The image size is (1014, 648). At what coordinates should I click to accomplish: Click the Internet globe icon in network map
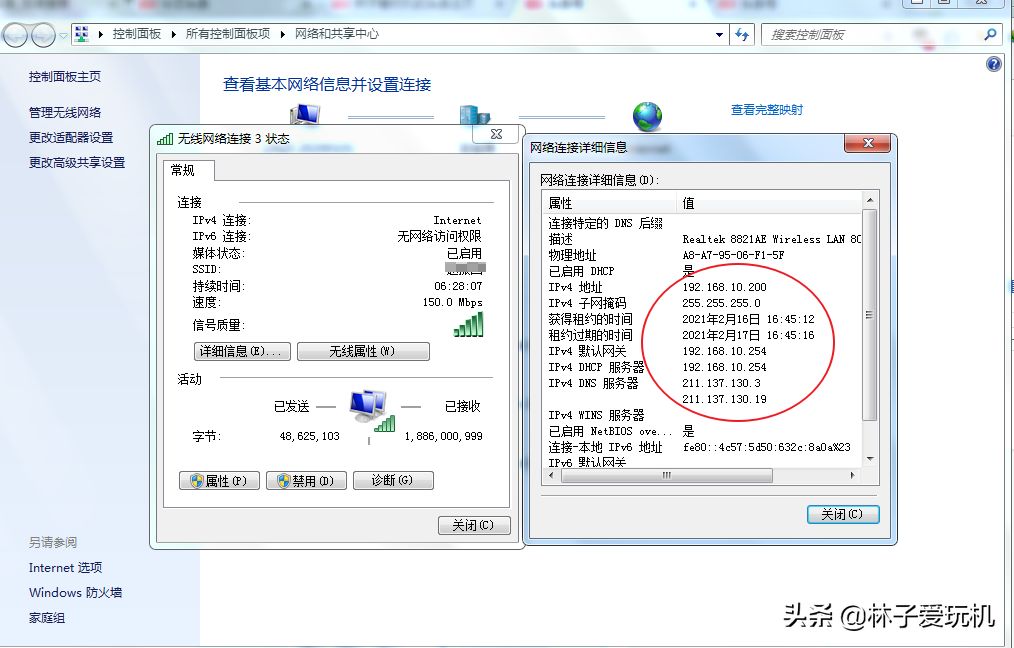(x=647, y=116)
